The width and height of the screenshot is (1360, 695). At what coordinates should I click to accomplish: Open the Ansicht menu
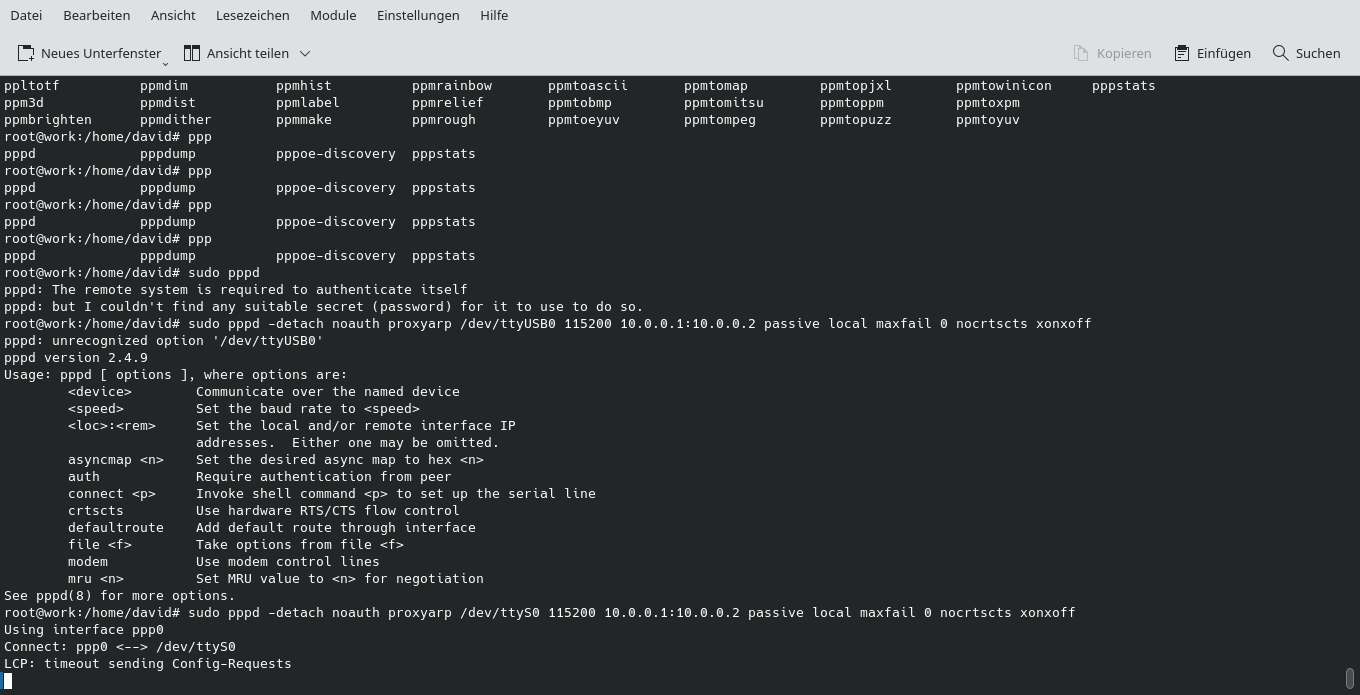pos(172,15)
